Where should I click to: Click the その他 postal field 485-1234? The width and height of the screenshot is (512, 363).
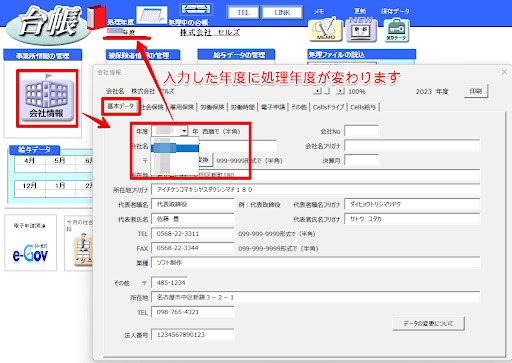[x=170, y=283]
